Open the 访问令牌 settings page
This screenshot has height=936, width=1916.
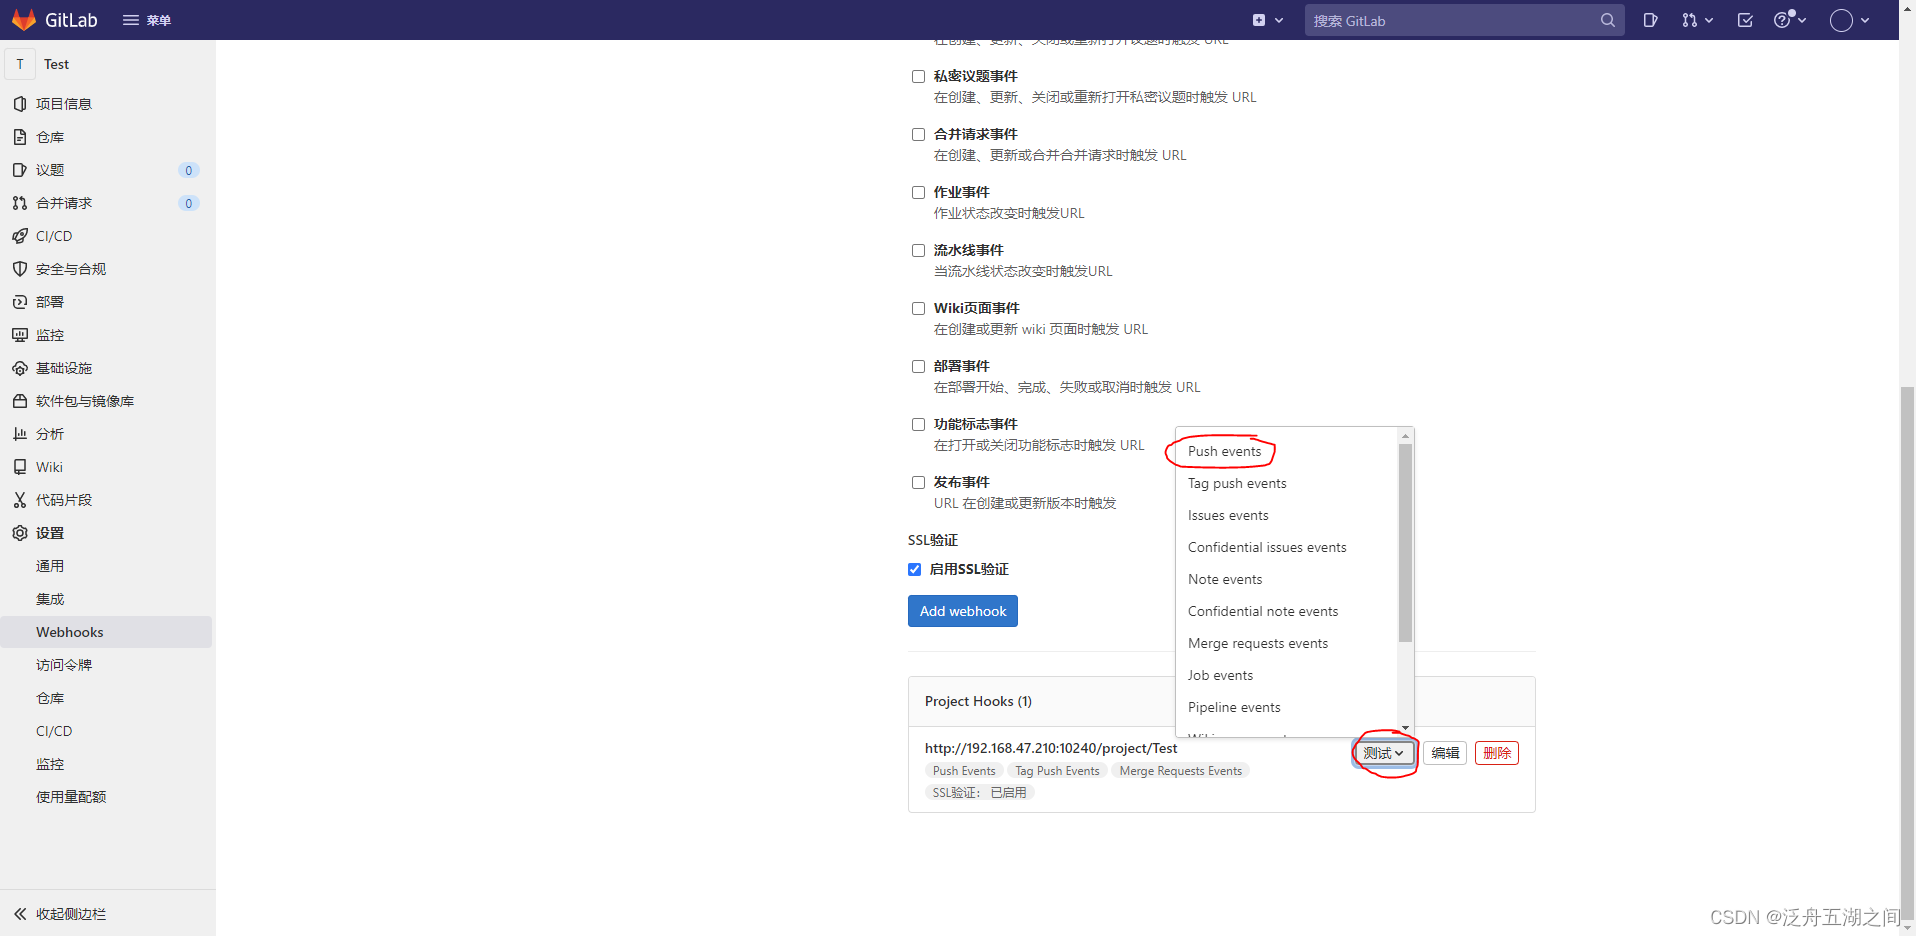click(x=63, y=664)
